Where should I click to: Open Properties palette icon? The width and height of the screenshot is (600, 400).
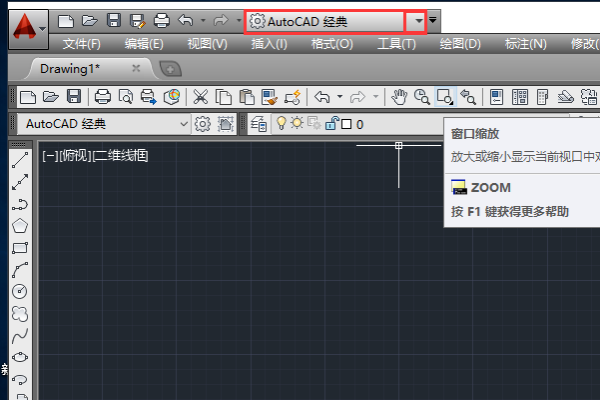[x=496, y=97]
